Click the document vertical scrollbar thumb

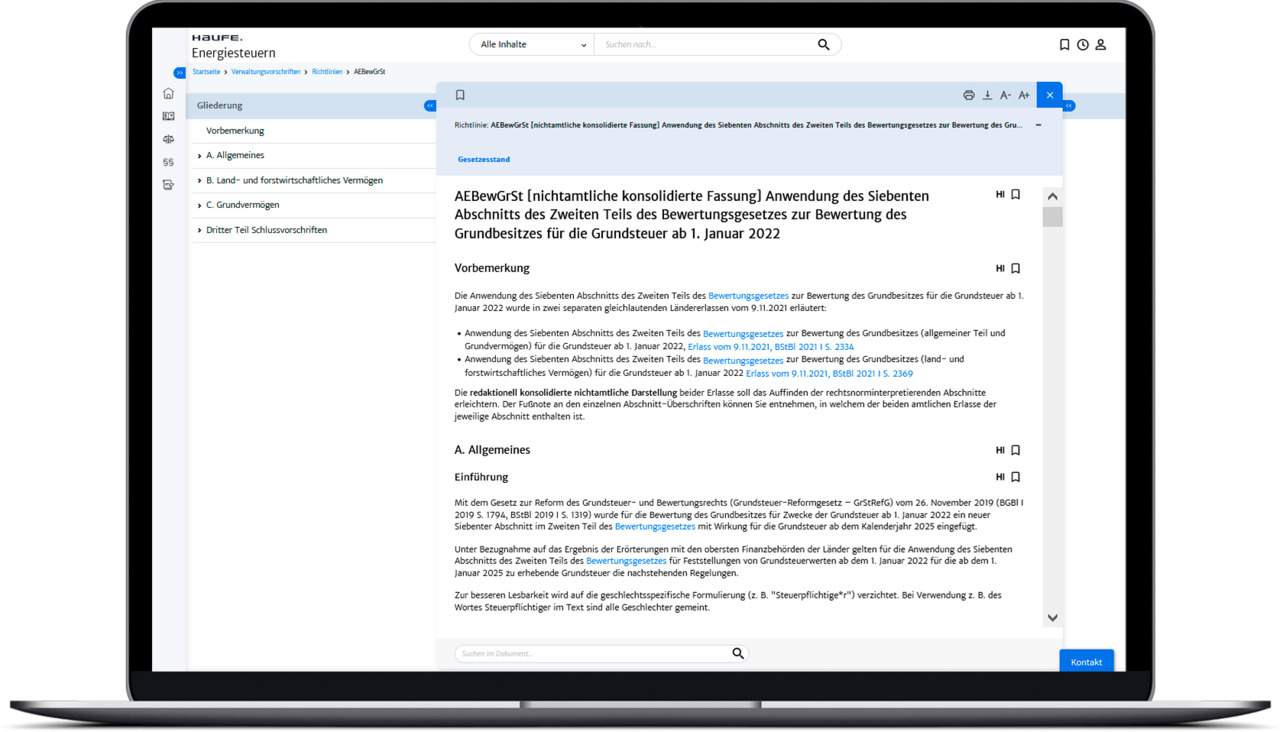point(1052,217)
